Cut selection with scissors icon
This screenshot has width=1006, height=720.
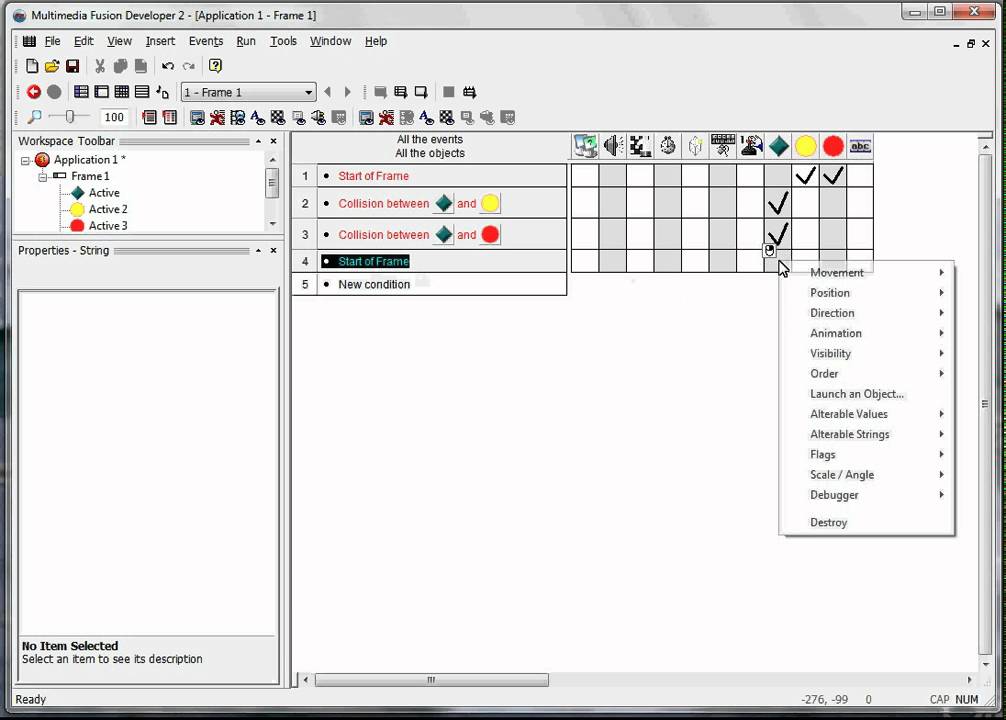click(99, 65)
